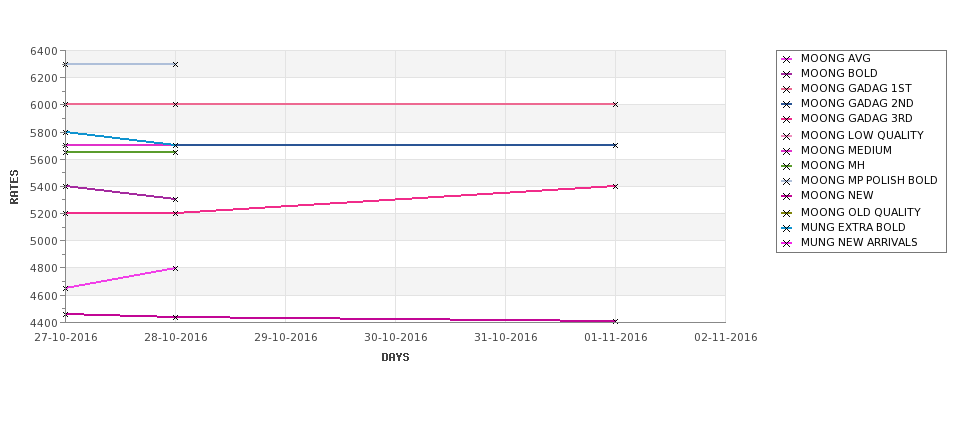Viewport: 975px width, 429px height.
Task: Click the MOONG BOLD legend marker icon
Action: click(787, 74)
